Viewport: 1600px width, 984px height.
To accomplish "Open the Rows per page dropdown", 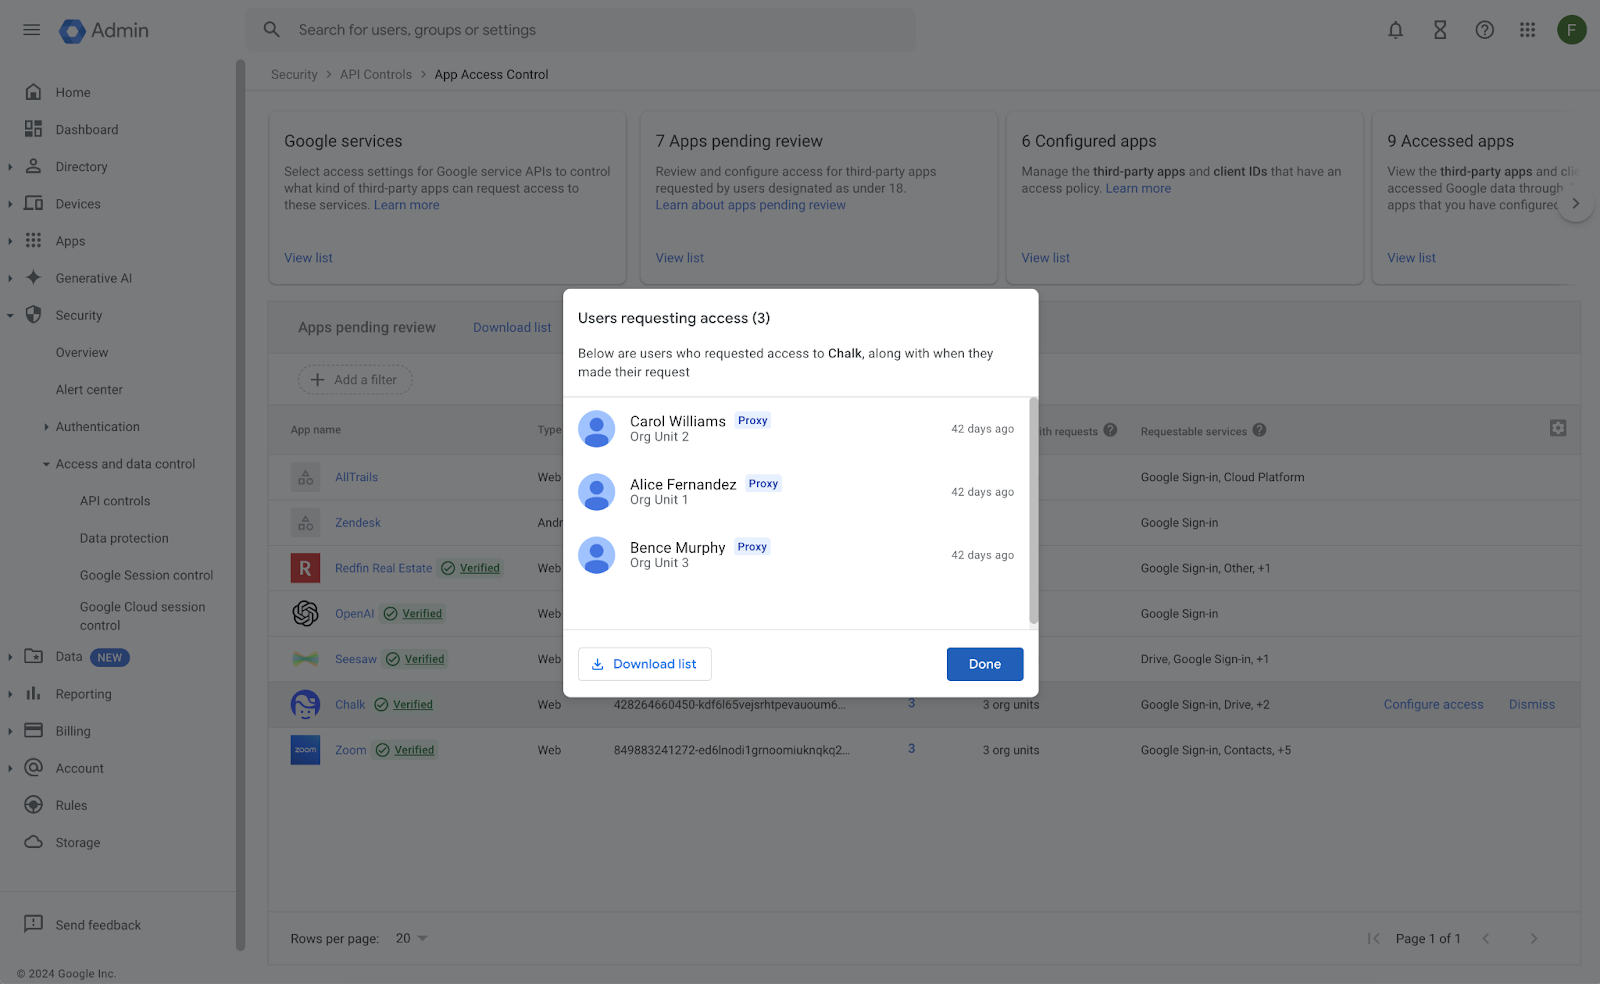I will coord(411,938).
